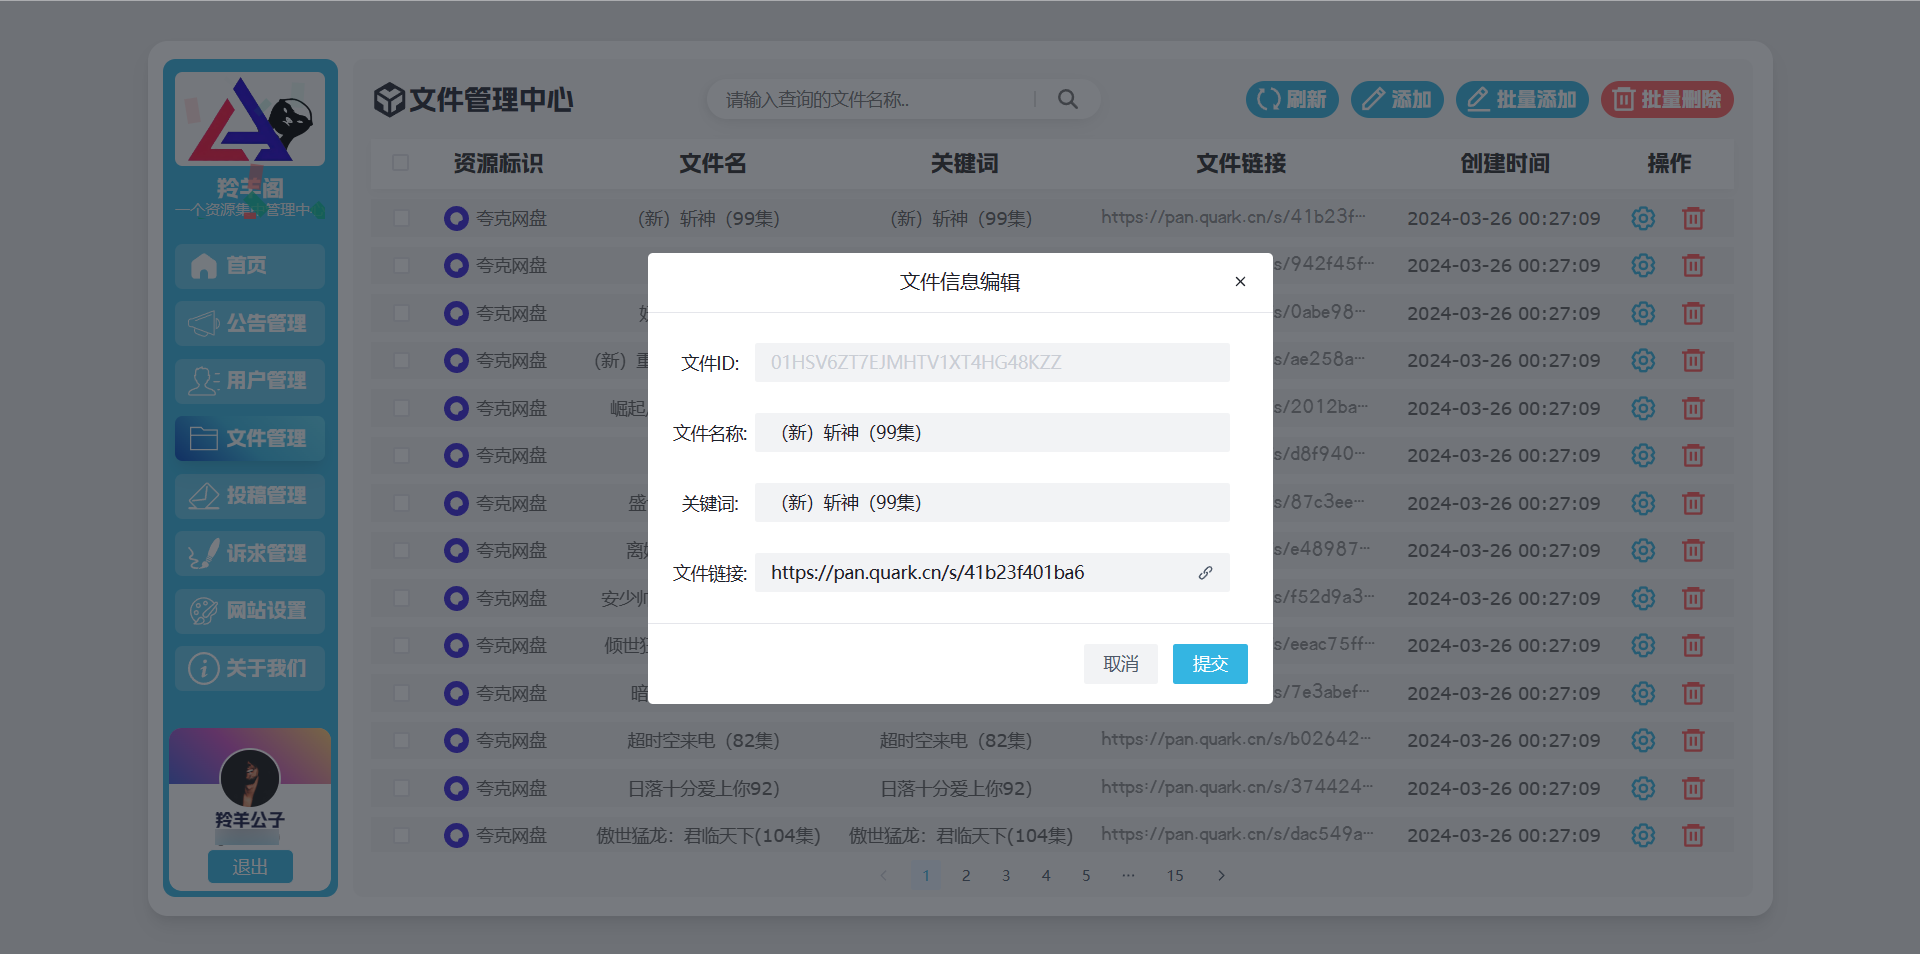
Task: Click the cube icon beside 文件管理中心 title
Action: coord(388,99)
